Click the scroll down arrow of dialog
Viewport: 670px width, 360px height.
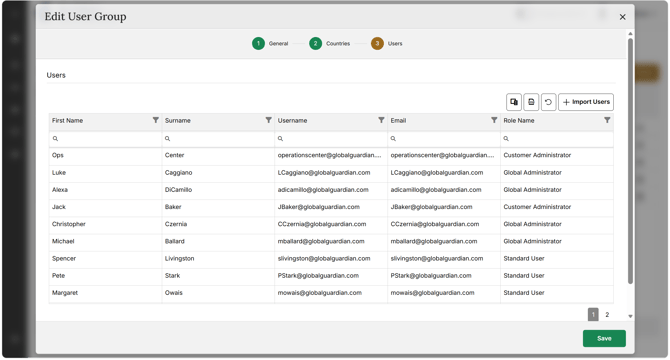tap(630, 316)
